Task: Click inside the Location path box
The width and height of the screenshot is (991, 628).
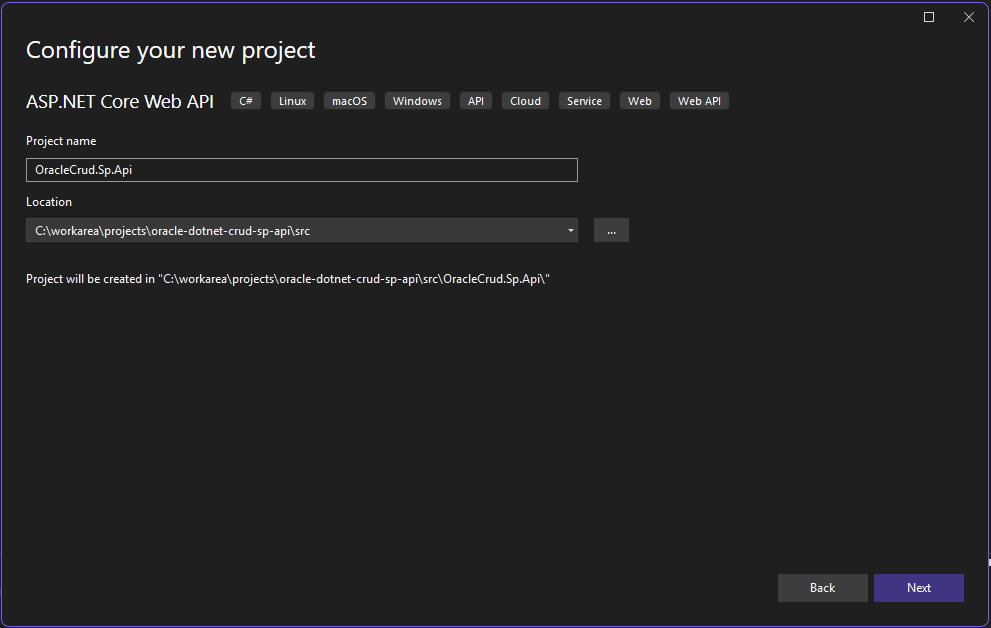Action: point(290,230)
